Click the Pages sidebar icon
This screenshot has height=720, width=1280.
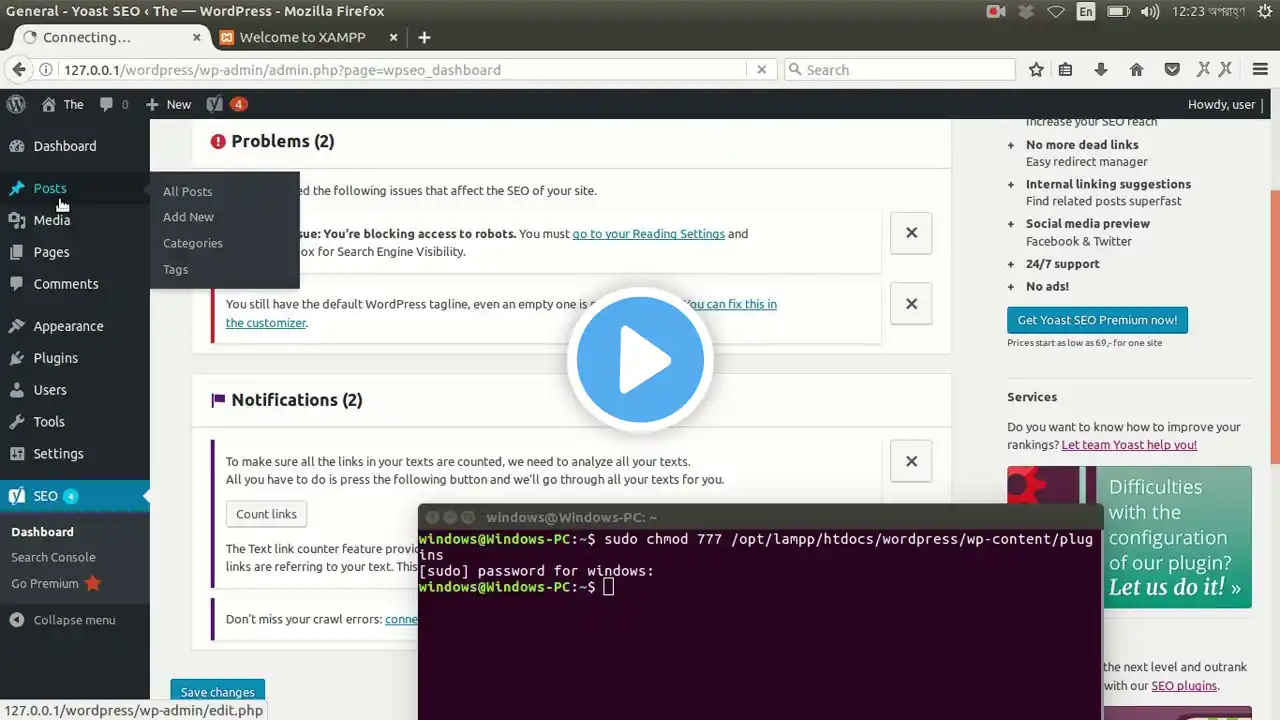click(x=16, y=252)
